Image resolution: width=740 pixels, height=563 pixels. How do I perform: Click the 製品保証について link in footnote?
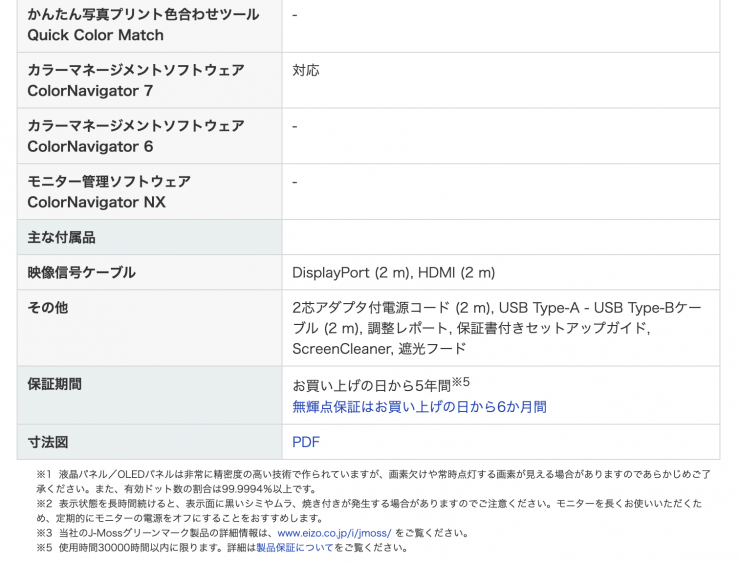(x=294, y=548)
